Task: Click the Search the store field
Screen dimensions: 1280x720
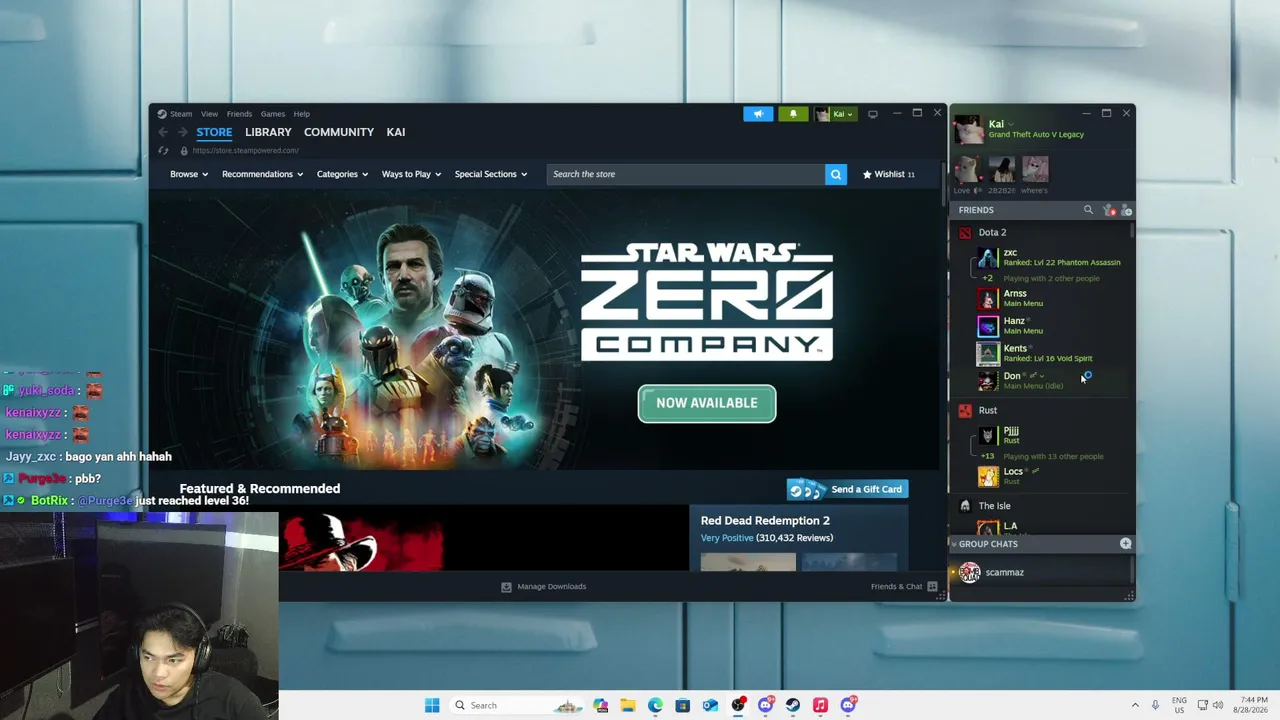Action: (x=686, y=174)
